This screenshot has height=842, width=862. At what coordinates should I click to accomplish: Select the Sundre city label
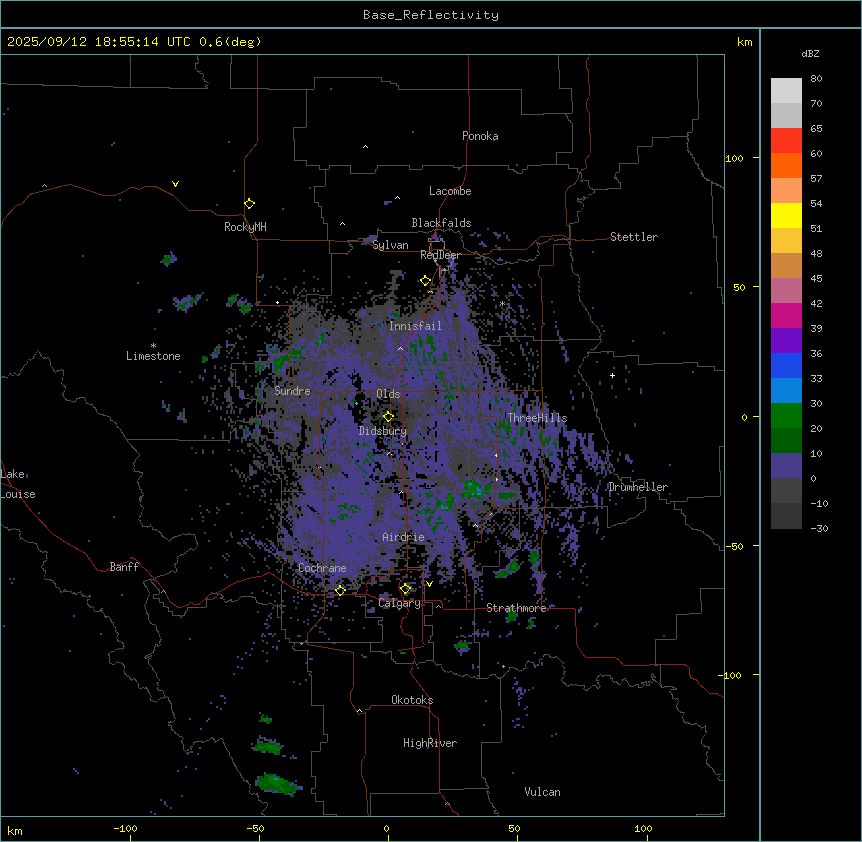pyautogui.click(x=292, y=391)
